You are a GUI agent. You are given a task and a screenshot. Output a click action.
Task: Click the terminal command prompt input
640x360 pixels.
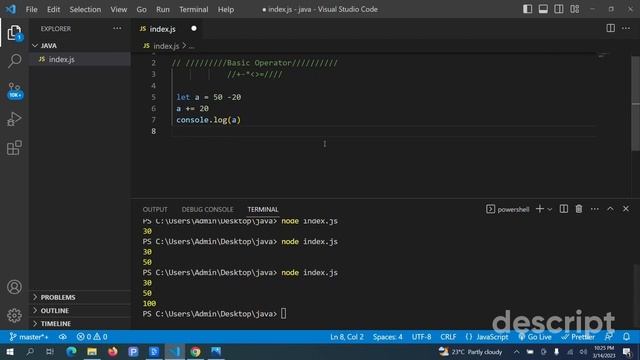283,313
